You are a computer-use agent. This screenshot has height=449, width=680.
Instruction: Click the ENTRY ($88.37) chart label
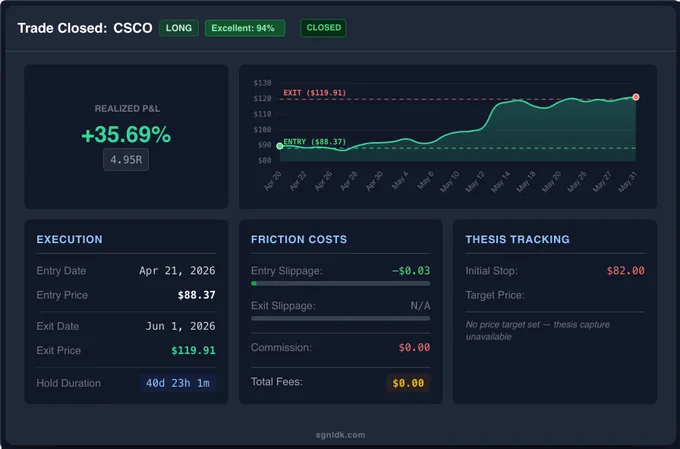[x=315, y=142]
